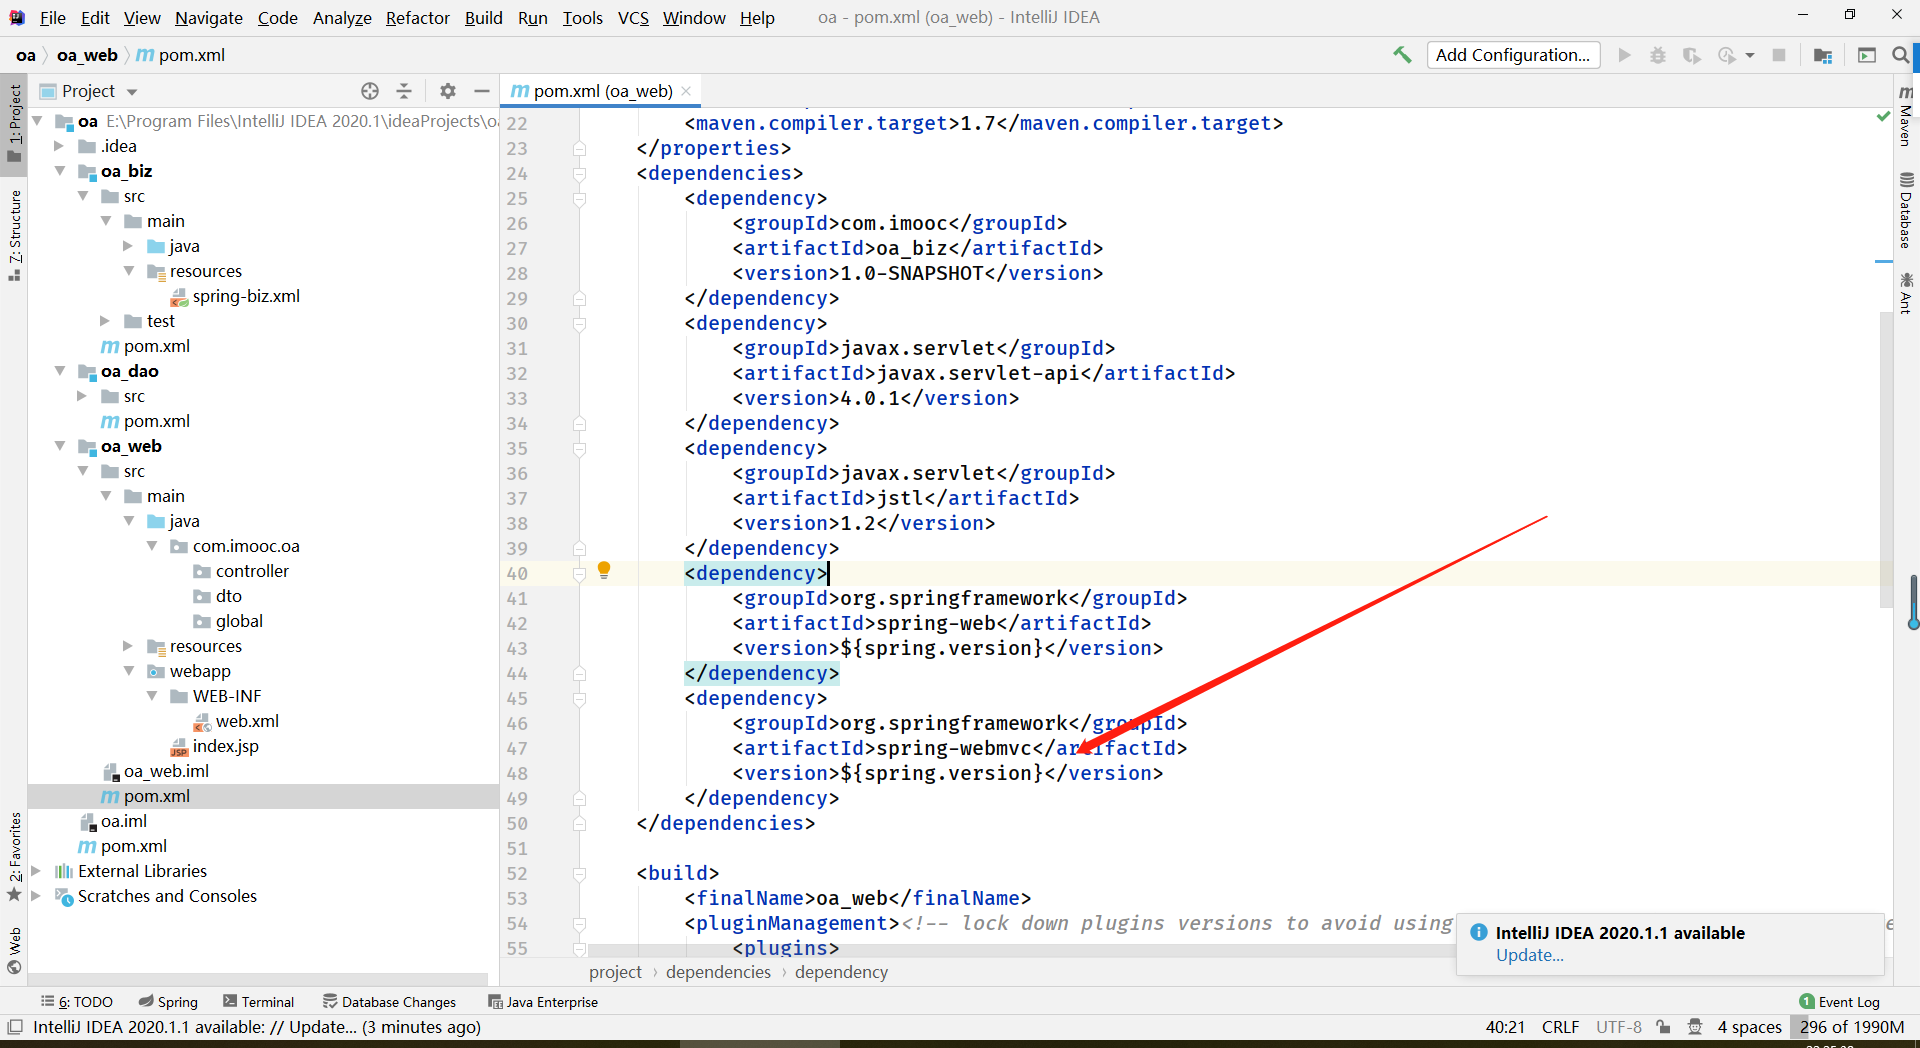Open the Favorites tool window on left sidebar

tap(15, 856)
